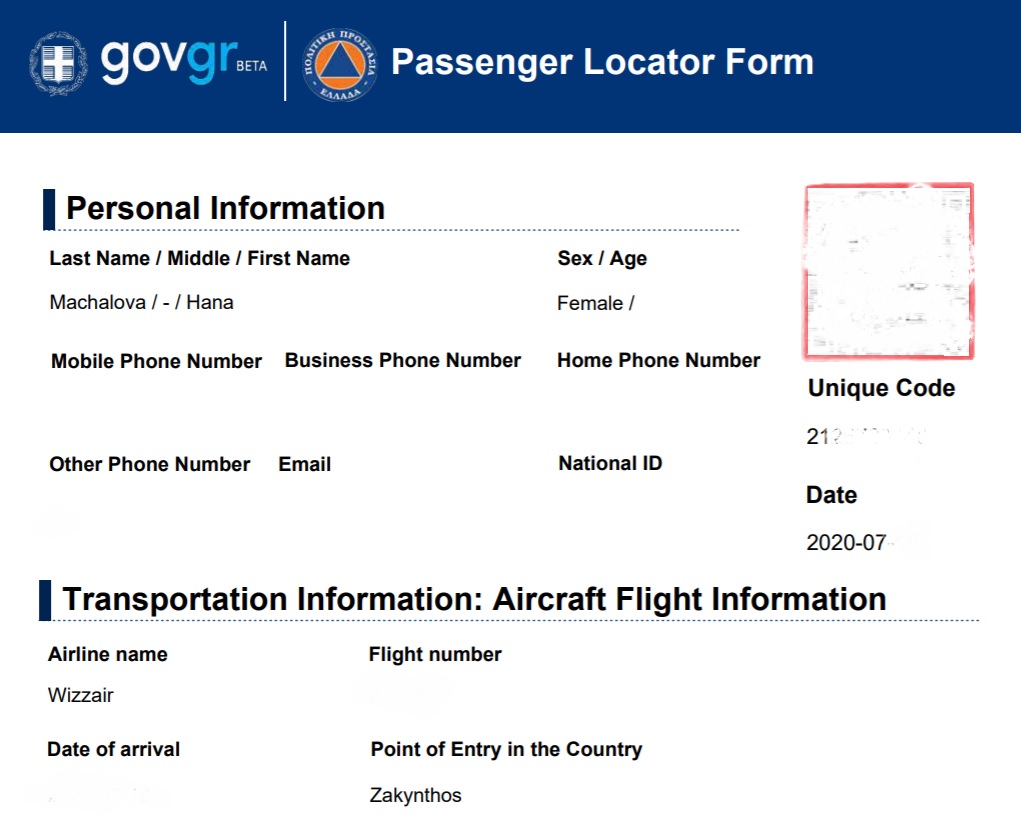Click the redacted QR code box
This screenshot has width=1021, height=819.
(889, 271)
